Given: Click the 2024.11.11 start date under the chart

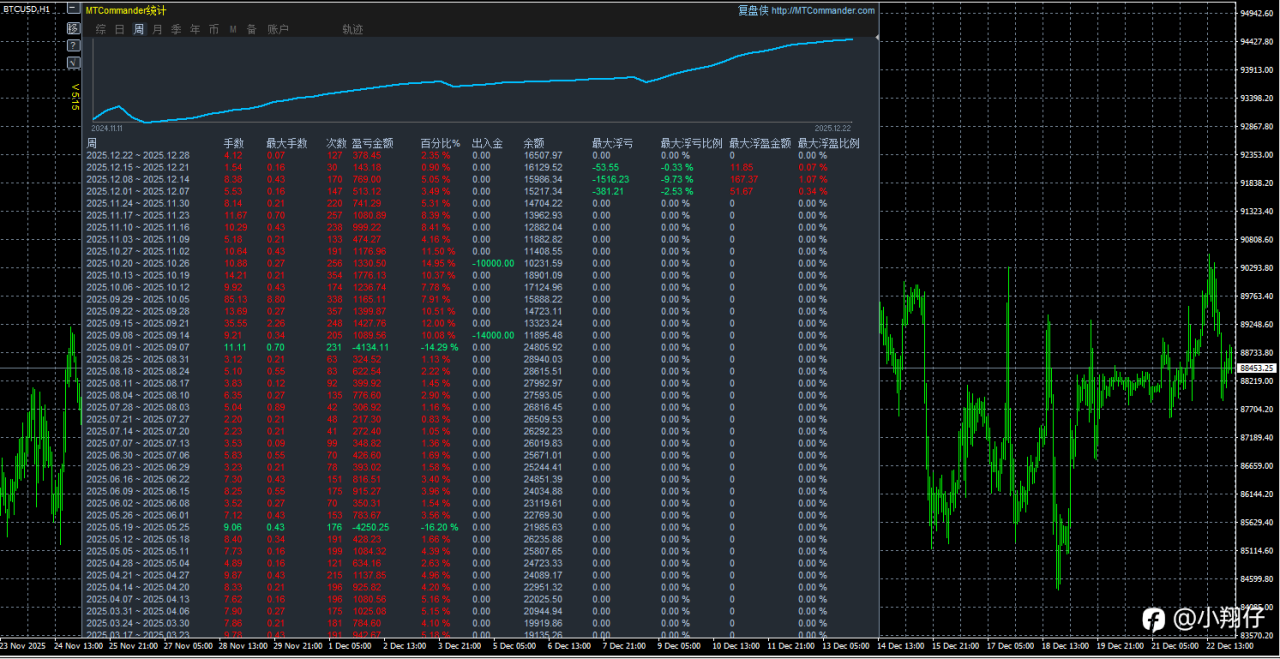Looking at the screenshot, I should click(x=106, y=128).
